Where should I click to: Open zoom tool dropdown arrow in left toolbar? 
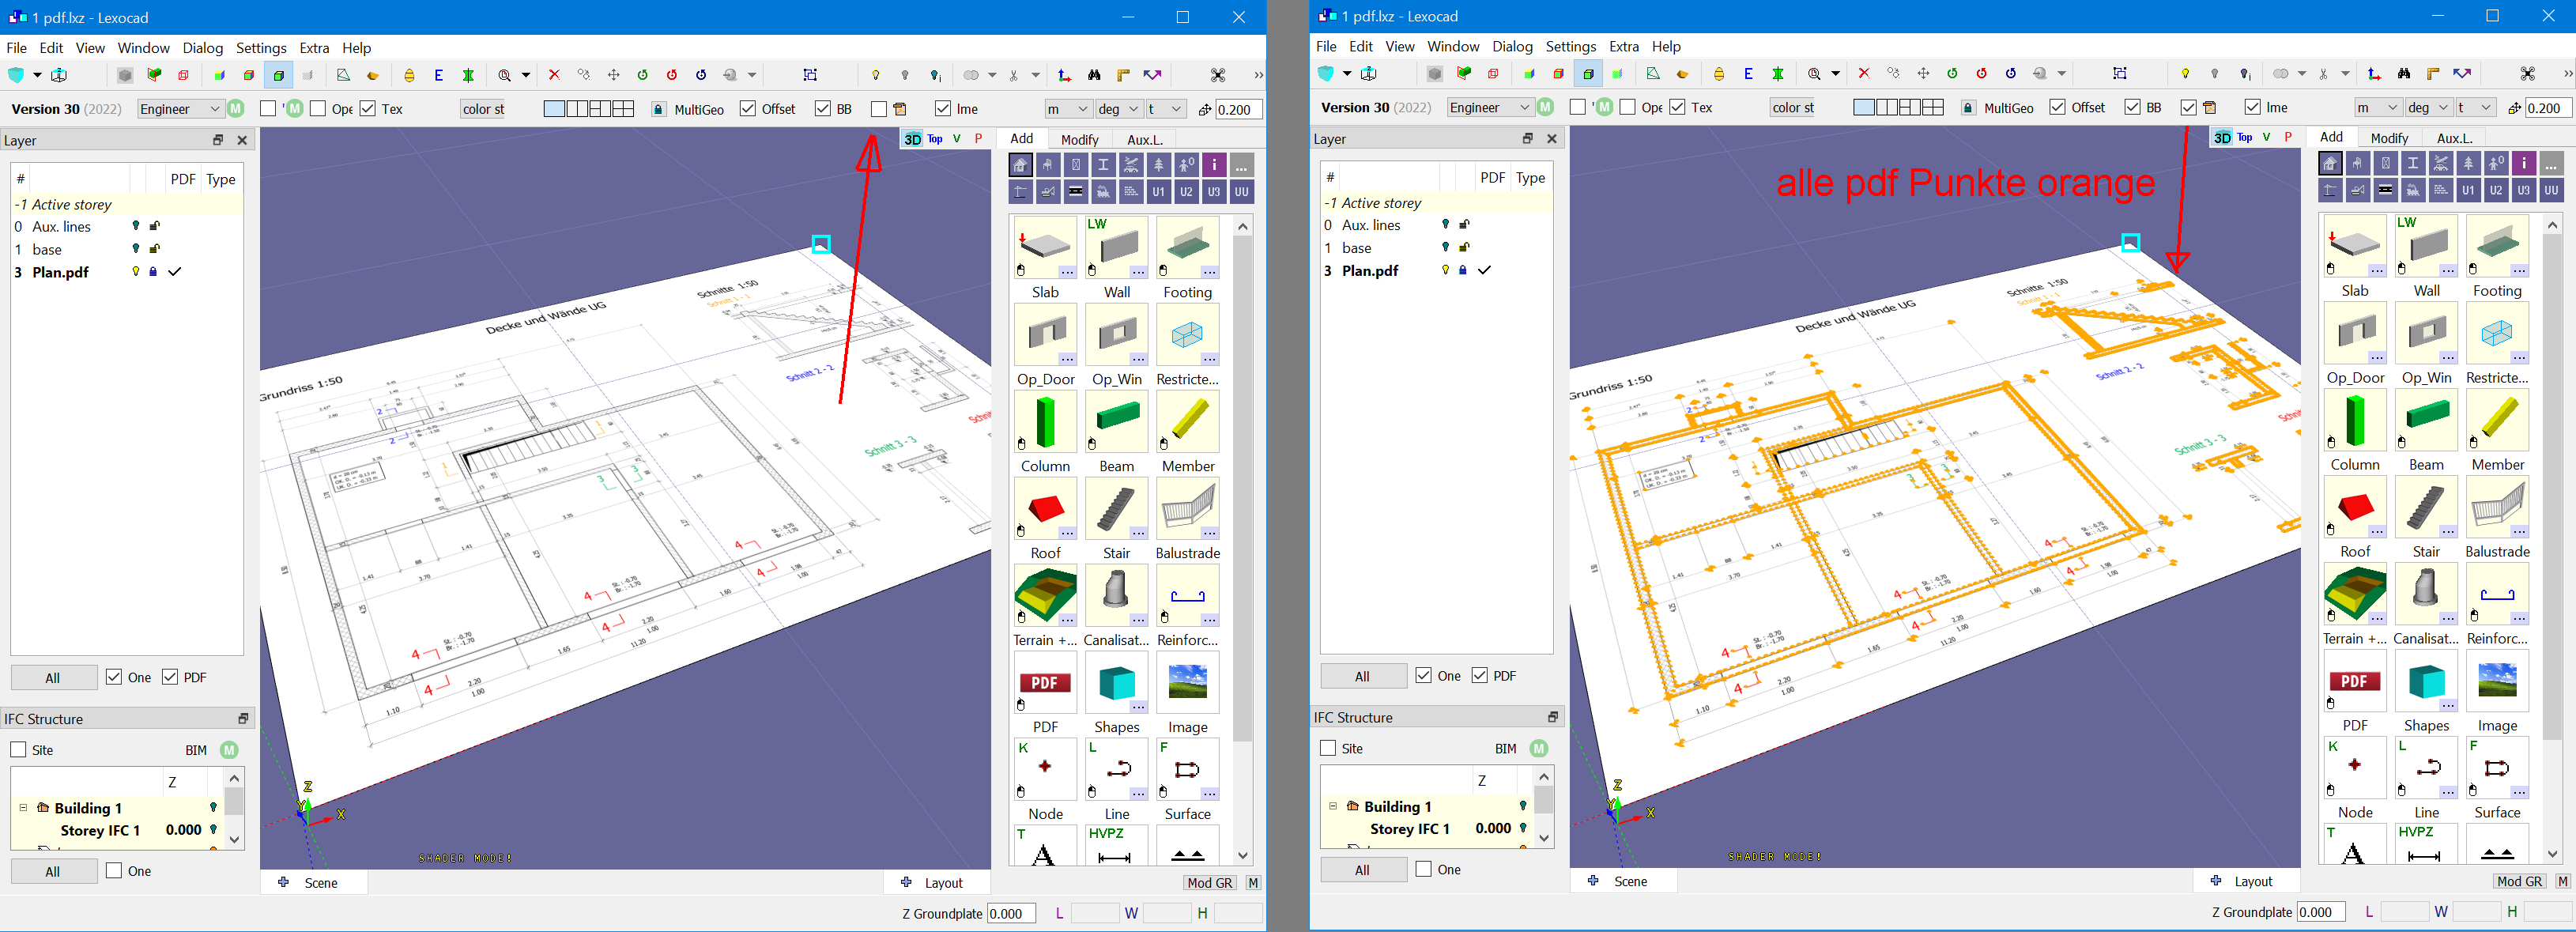coord(526,75)
